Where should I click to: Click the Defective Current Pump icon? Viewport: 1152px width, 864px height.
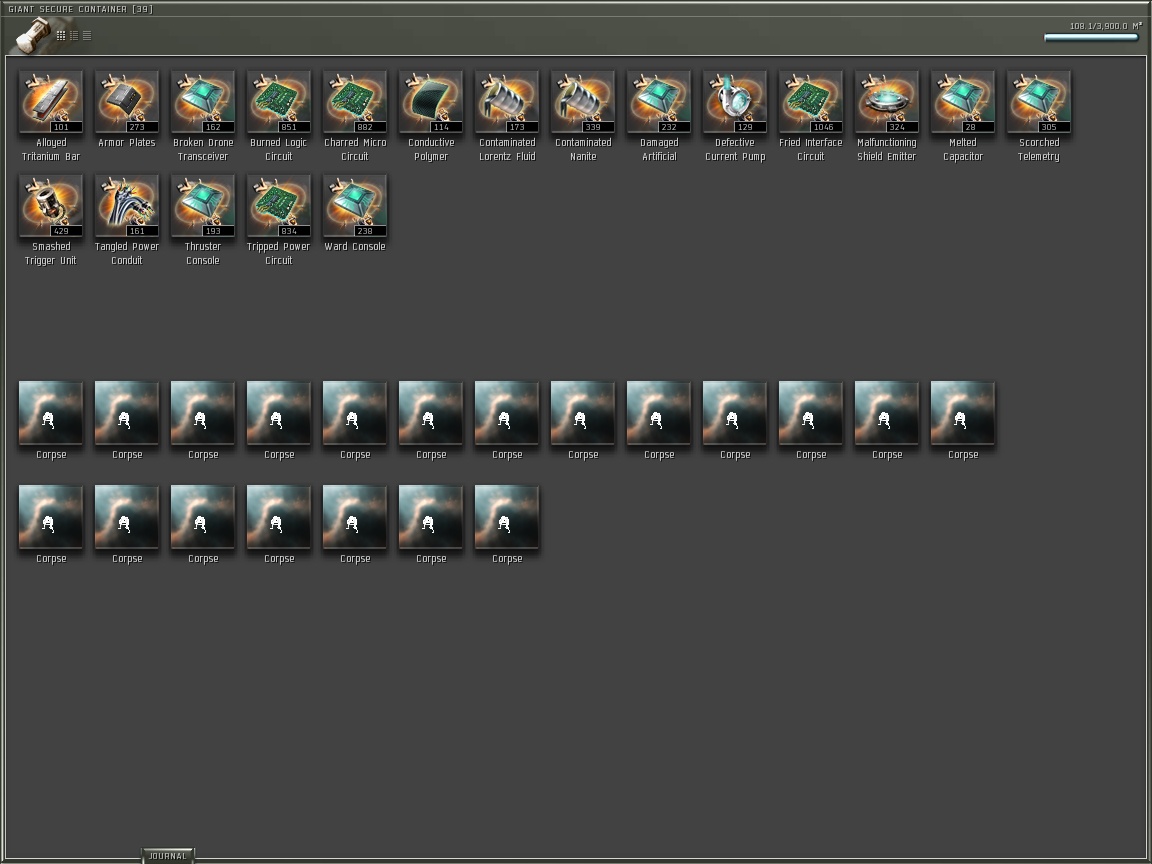point(735,102)
